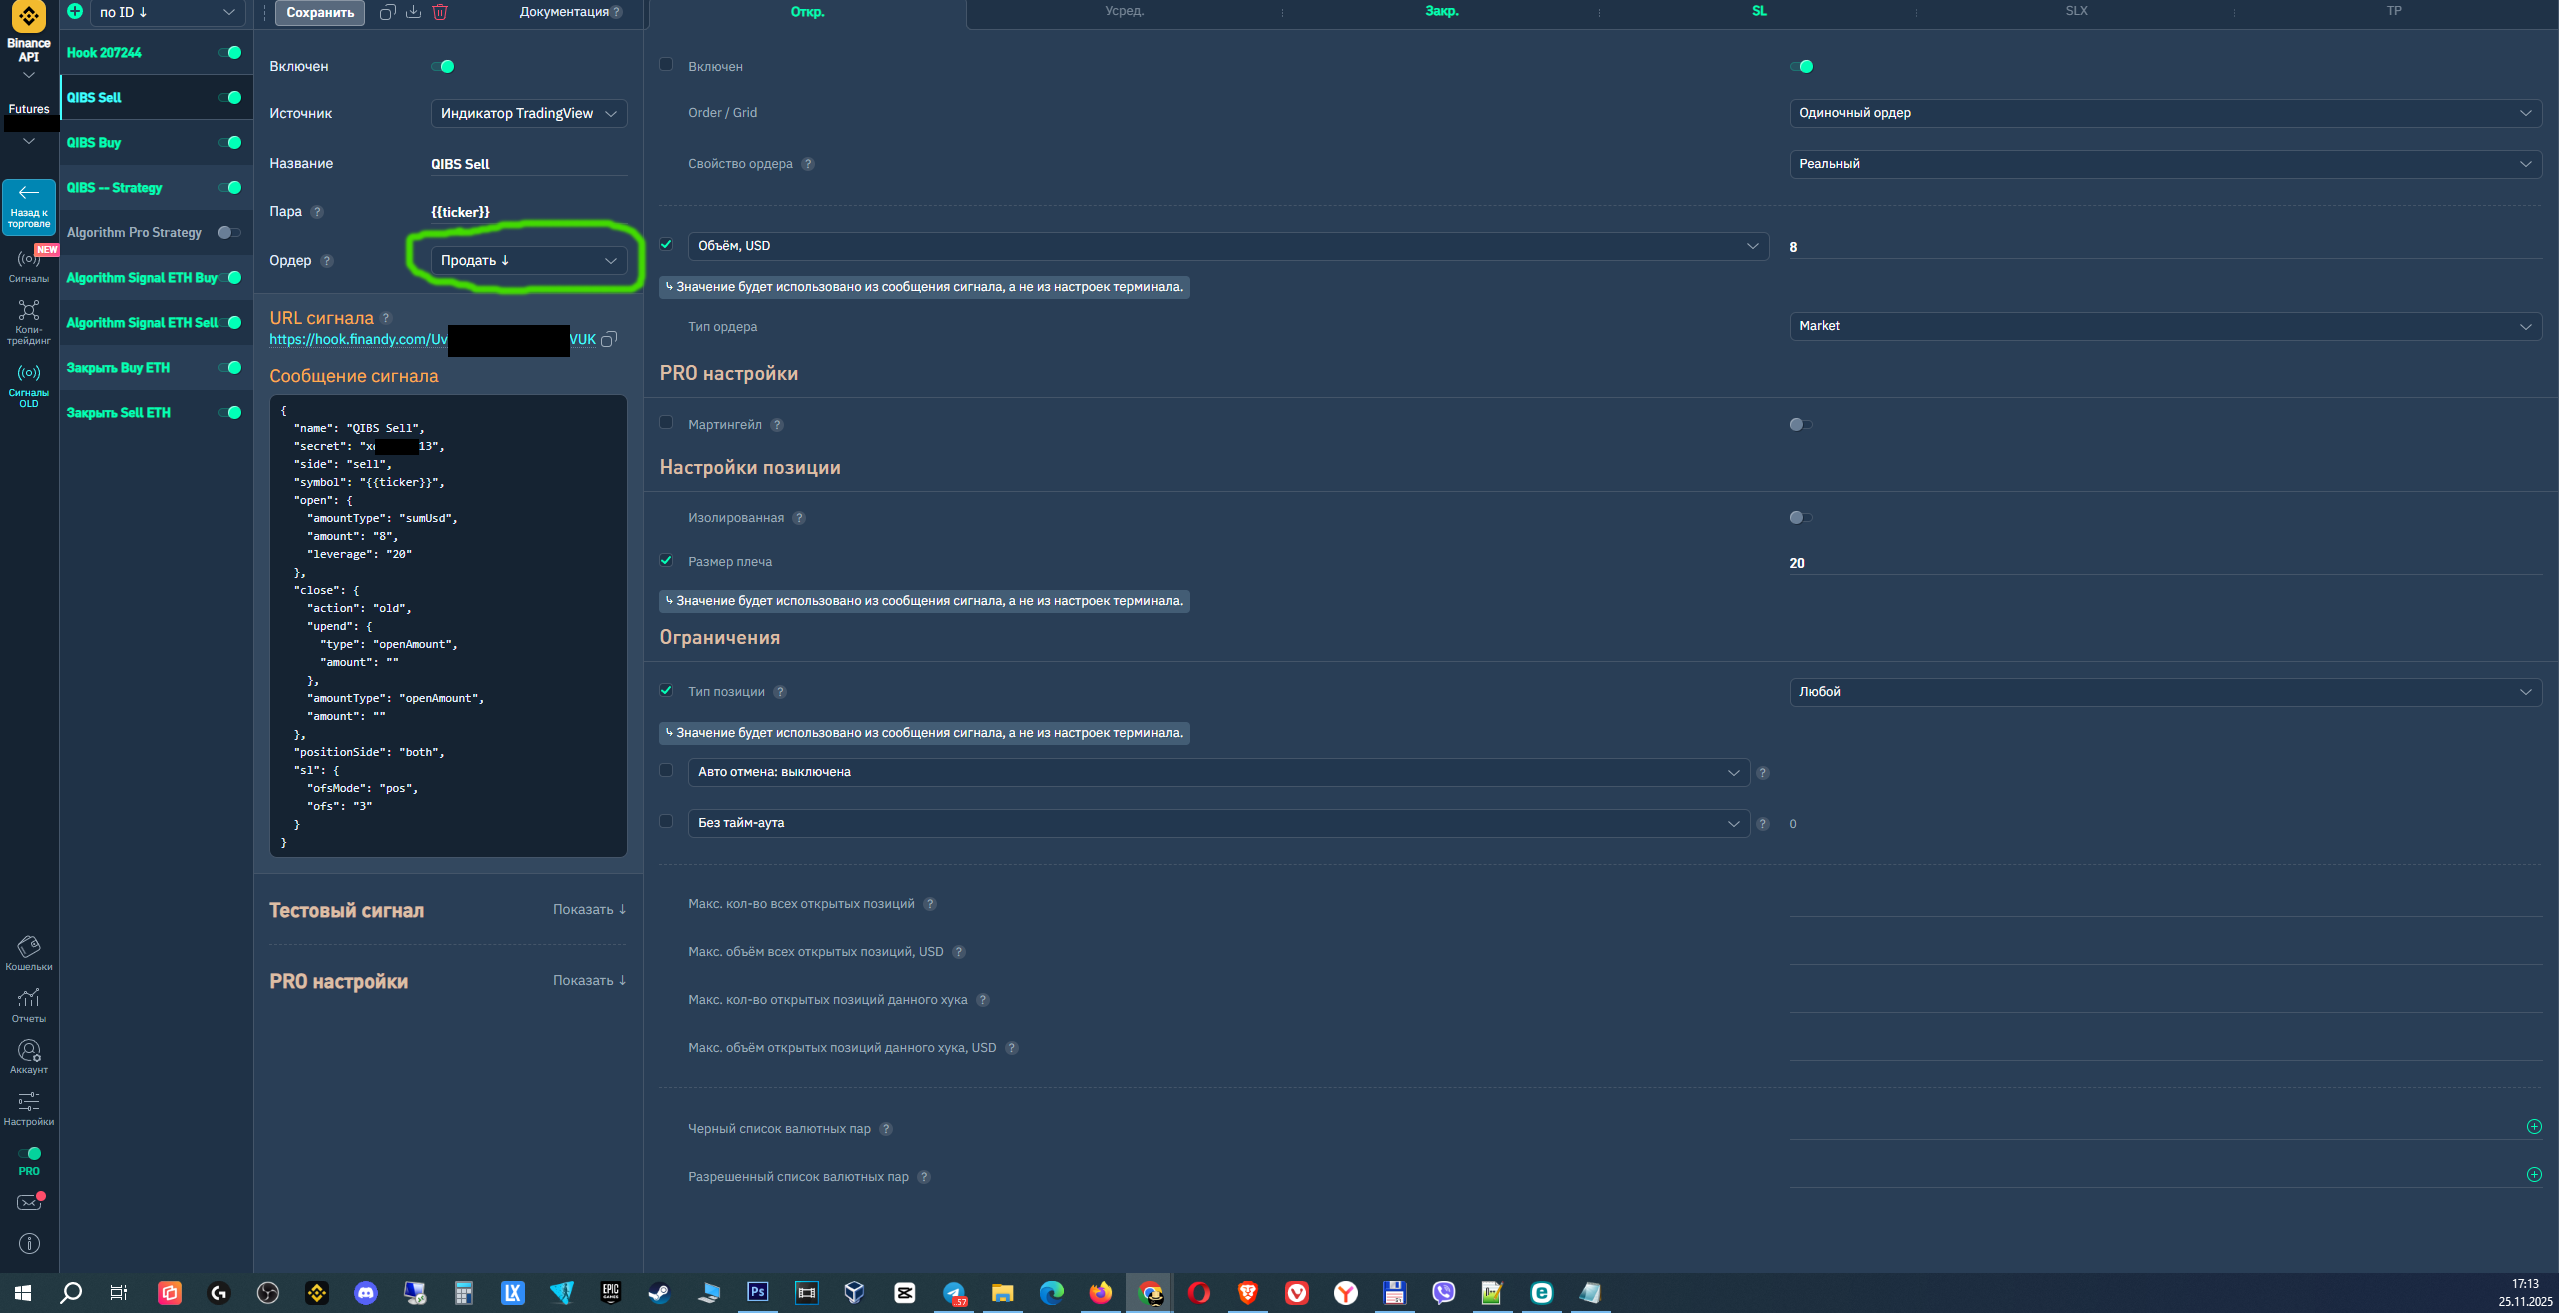The image size is (2559, 1313).
Task: Open the Объём, USD type dropdown
Action: coord(1228,246)
